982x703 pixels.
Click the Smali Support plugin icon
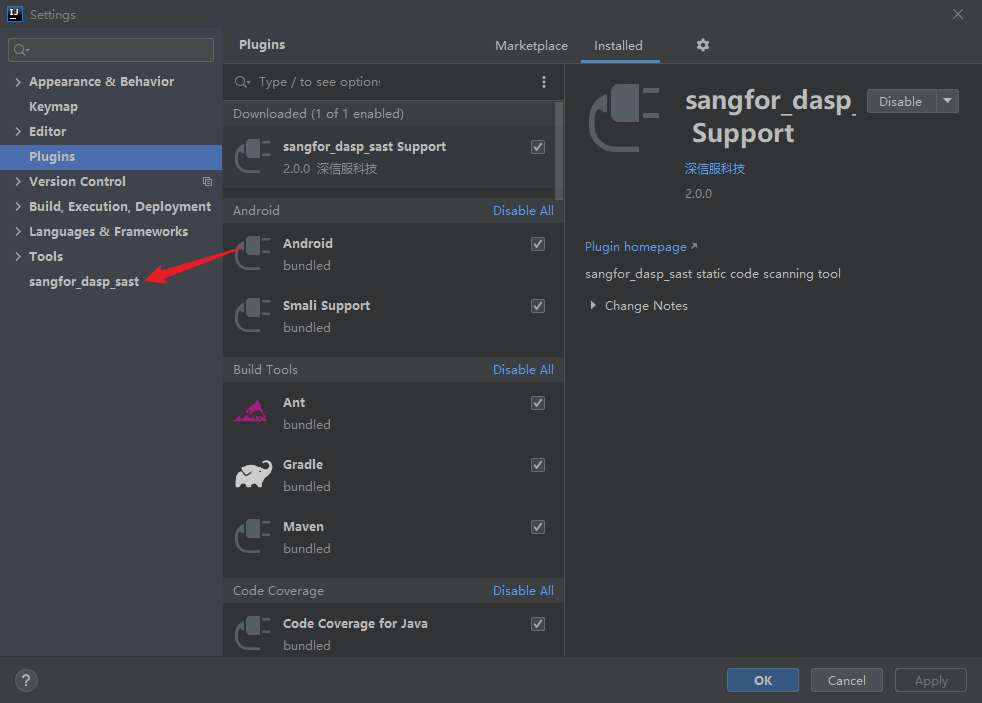tap(253, 316)
